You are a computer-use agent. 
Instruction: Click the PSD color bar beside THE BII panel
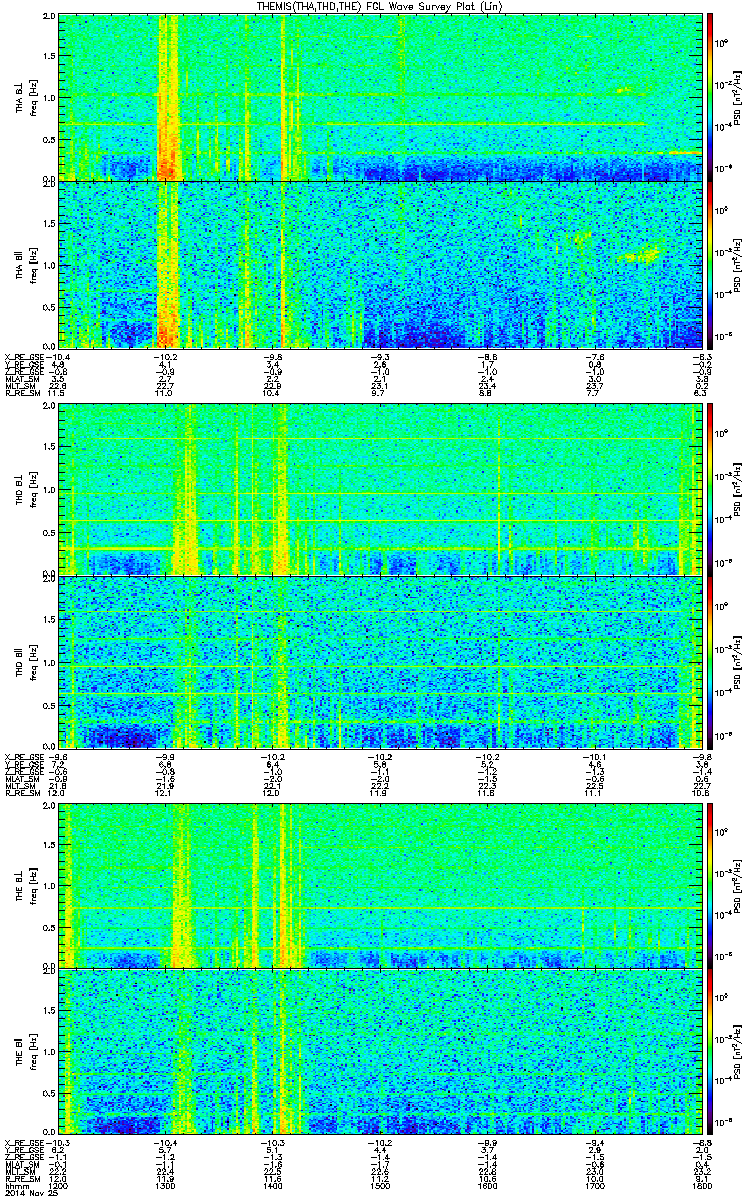[x=710, y=1051]
